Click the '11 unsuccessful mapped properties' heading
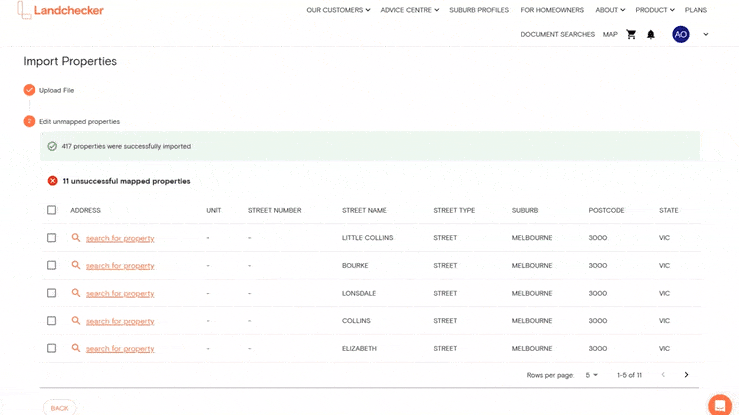739x415 pixels. [x=126, y=181]
